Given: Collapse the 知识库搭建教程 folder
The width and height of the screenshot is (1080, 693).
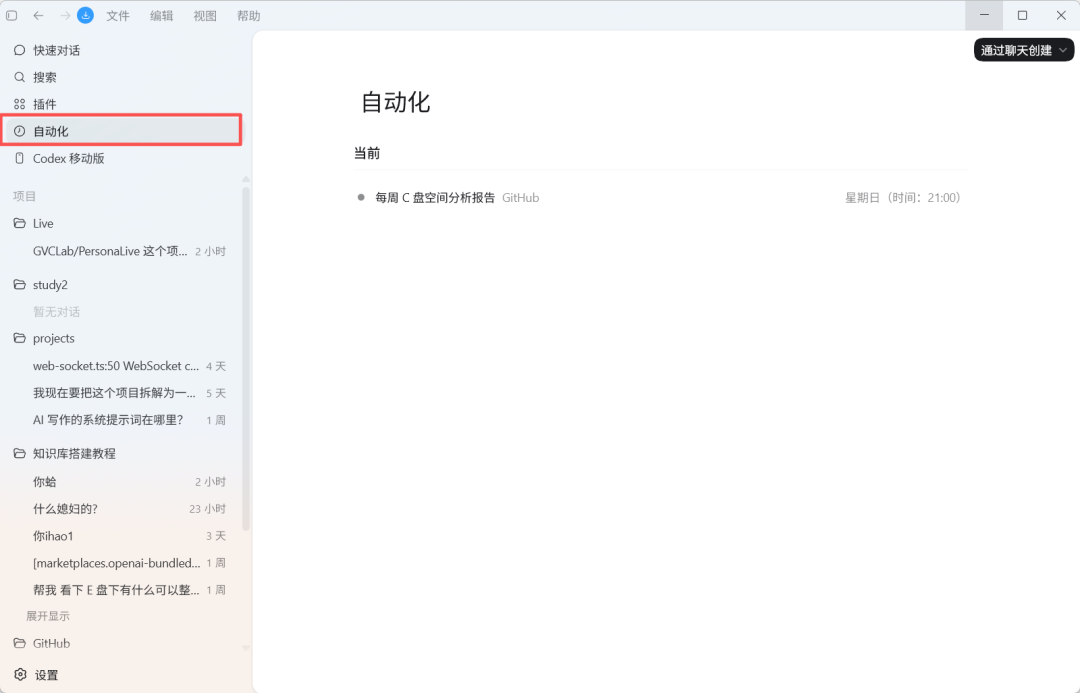Looking at the screenshot, I should [123, 453].
